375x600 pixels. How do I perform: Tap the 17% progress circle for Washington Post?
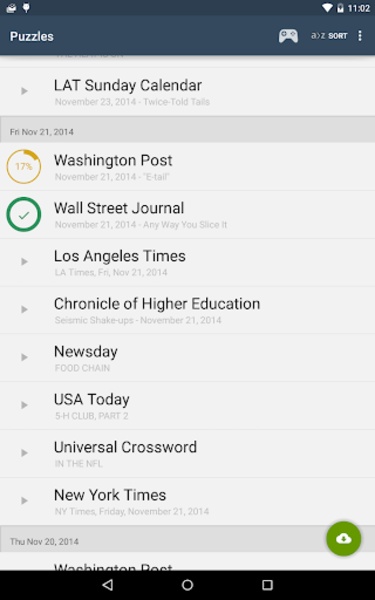(x=24, y=166)
